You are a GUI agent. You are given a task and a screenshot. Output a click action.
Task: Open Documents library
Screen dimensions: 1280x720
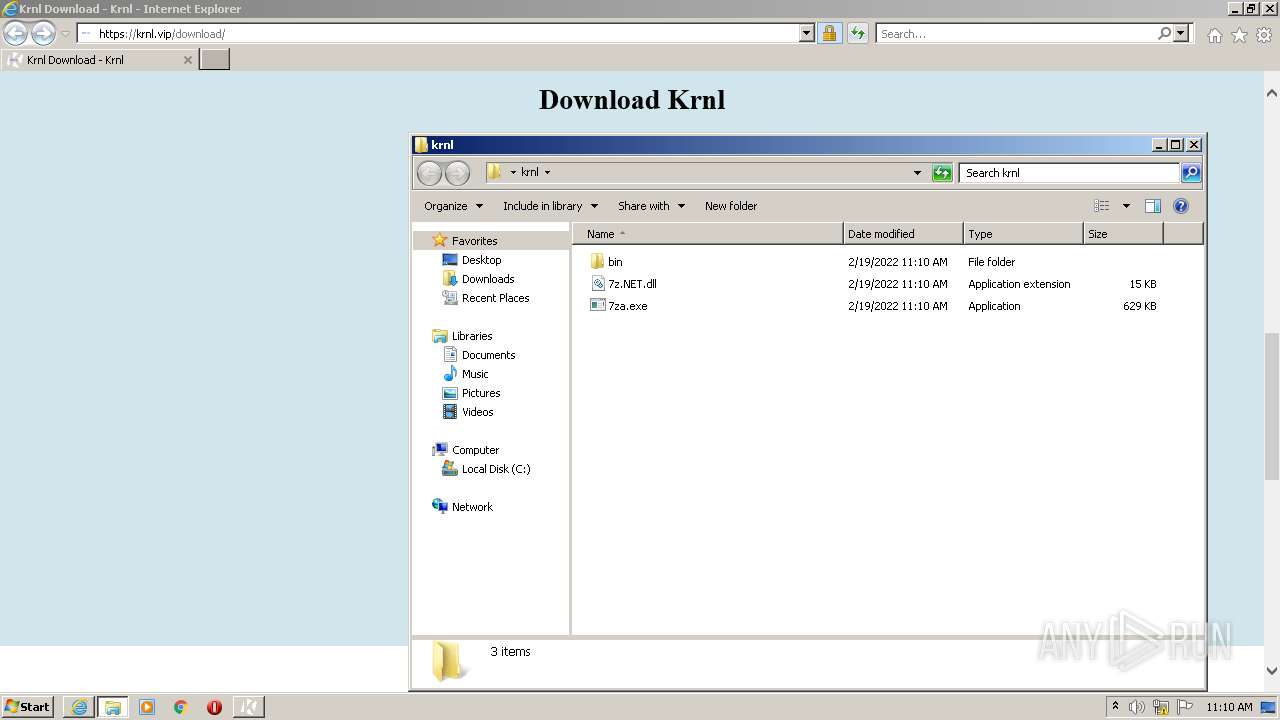coord(488,355)
